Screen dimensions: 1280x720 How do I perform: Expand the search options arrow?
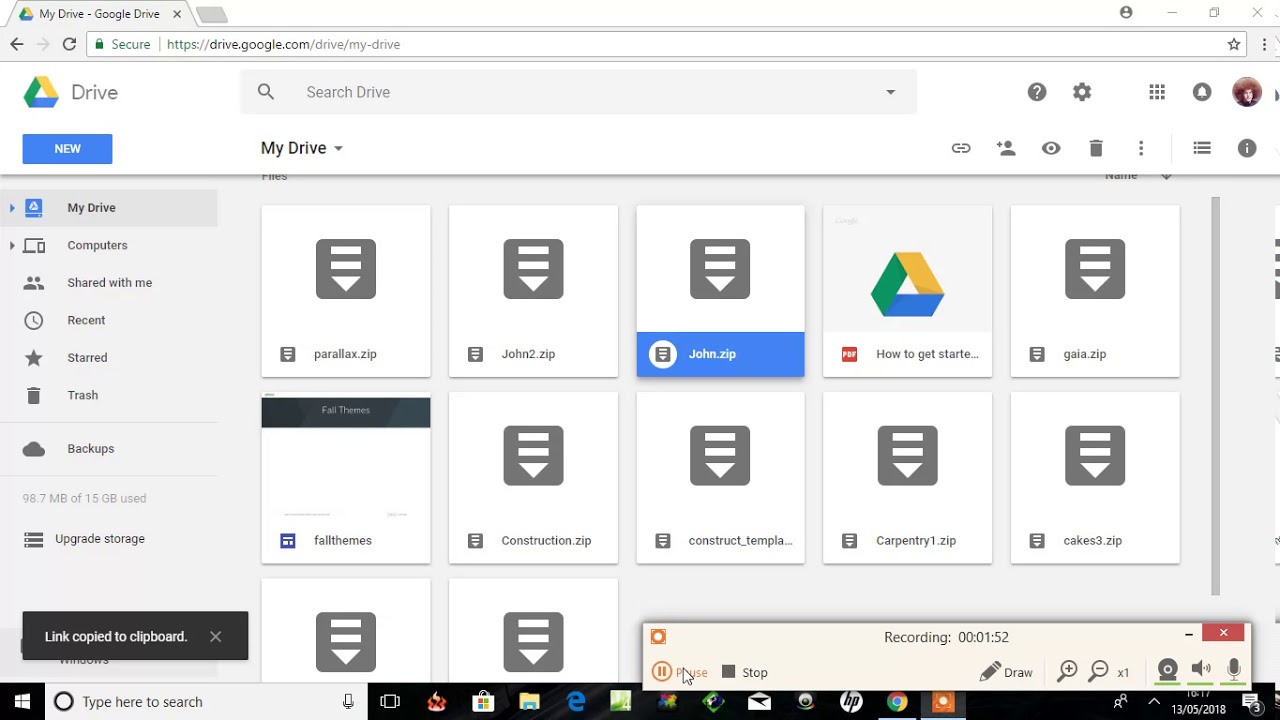pyautogui.click(x=890, y=92)
